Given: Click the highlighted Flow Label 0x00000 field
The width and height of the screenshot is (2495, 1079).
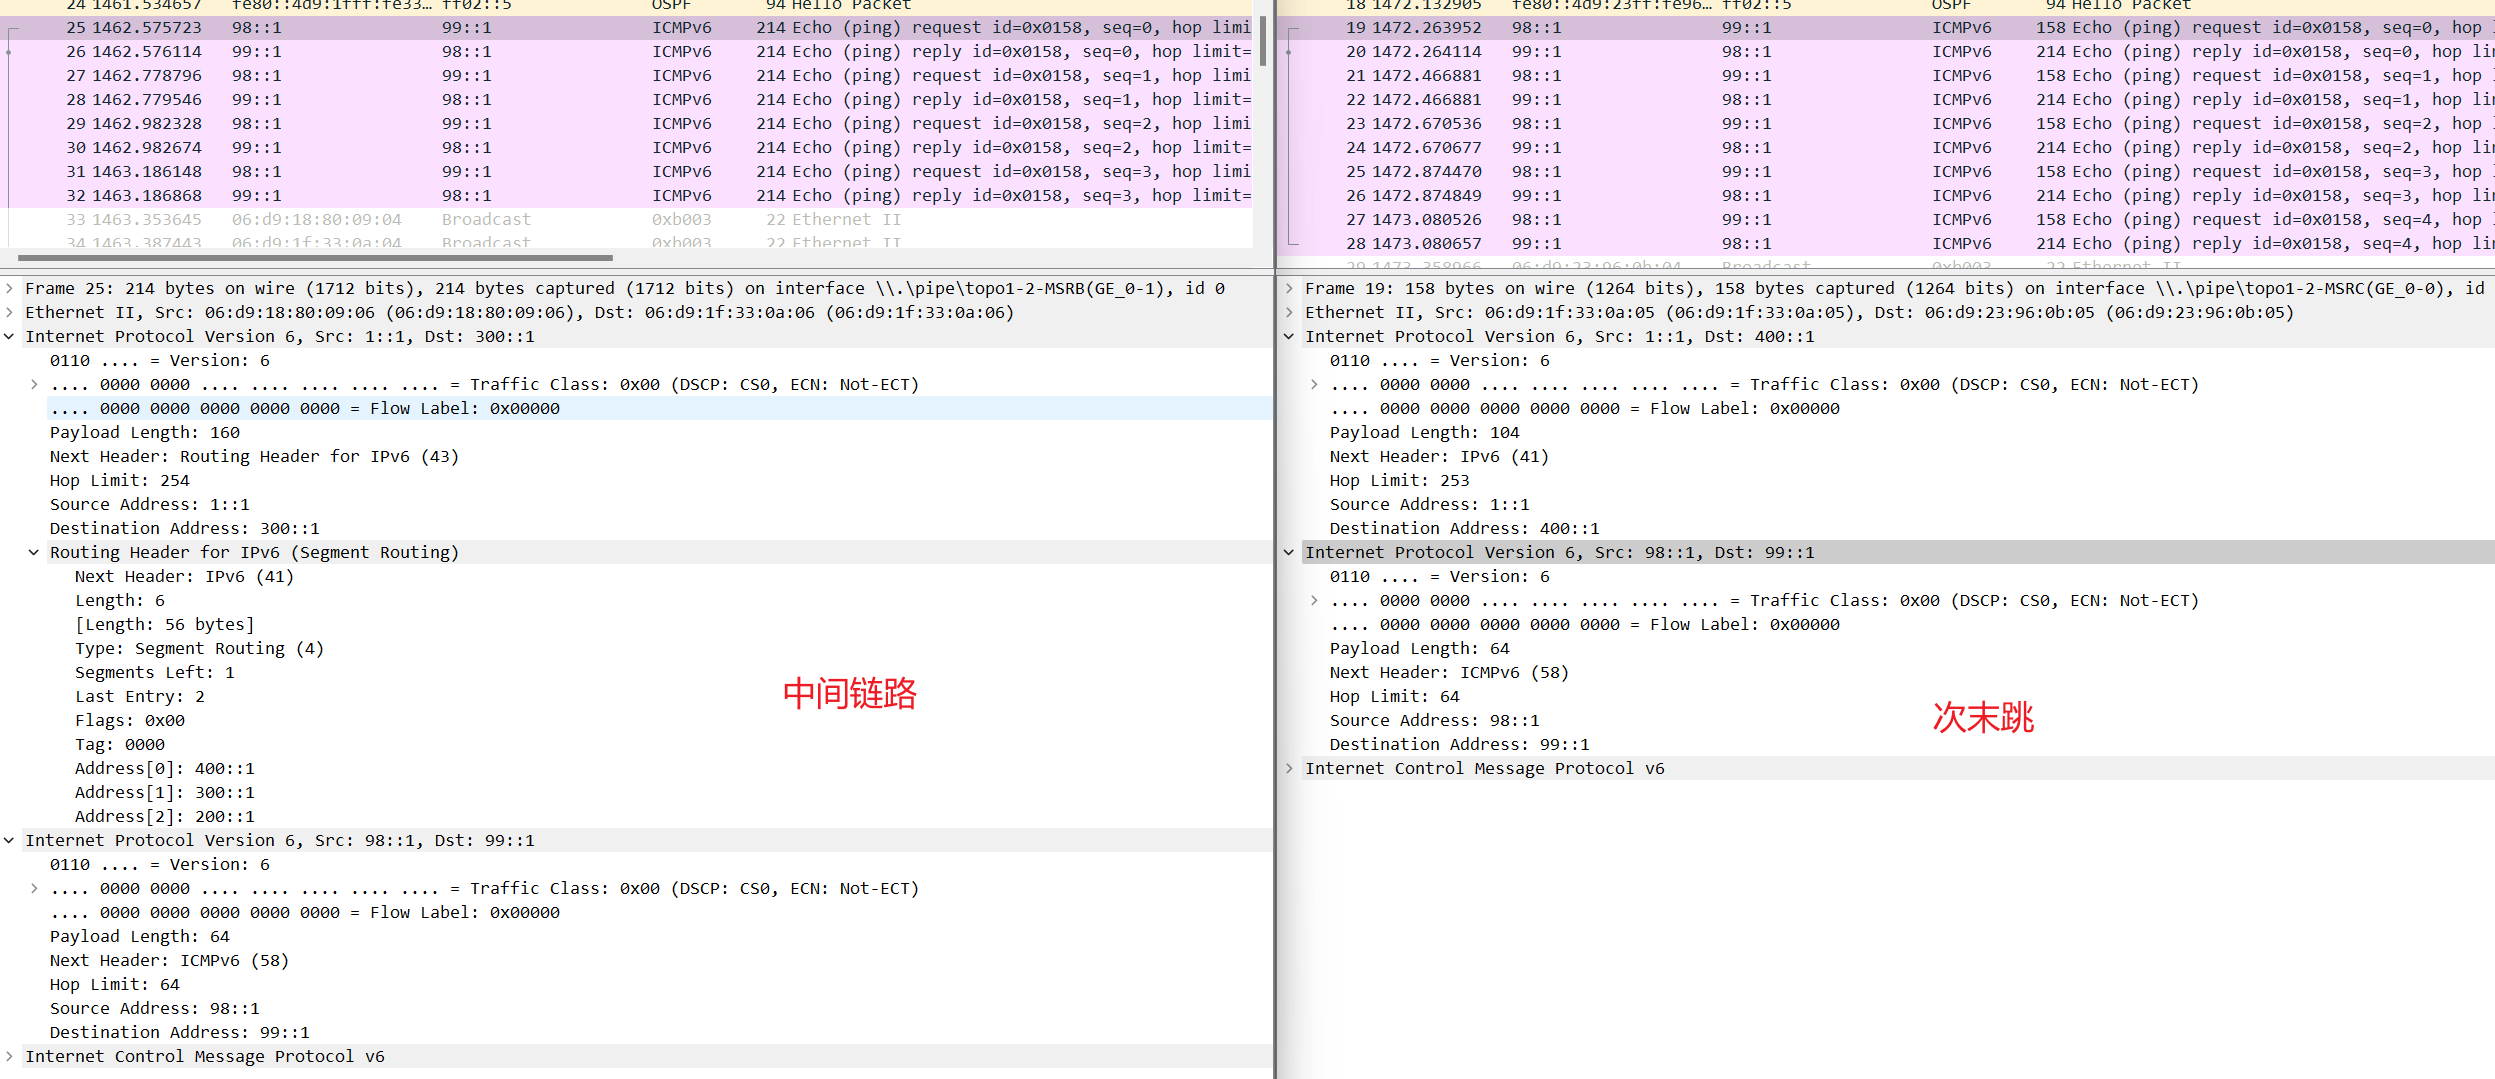Looking at the screenshot, I should tap(305, 409).
